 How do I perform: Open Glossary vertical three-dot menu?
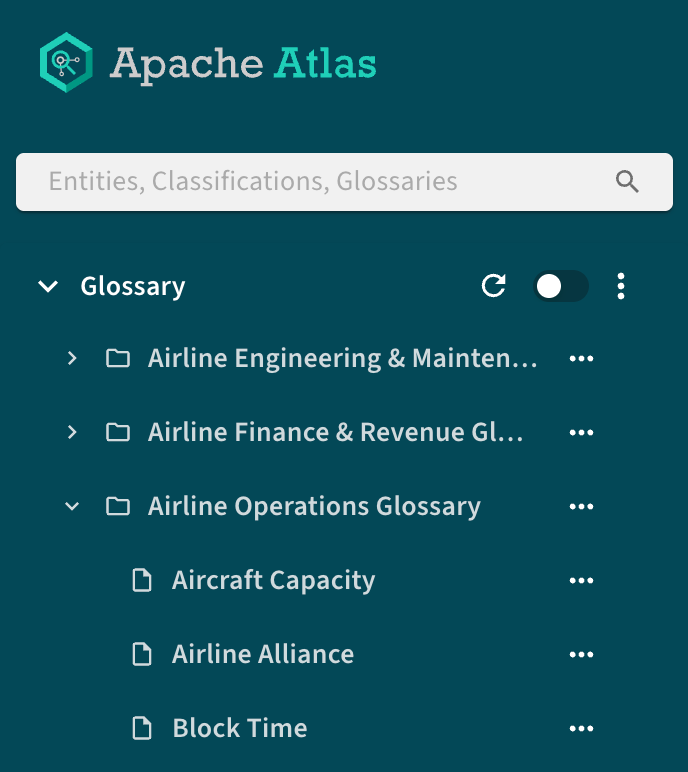pos(621,286)
